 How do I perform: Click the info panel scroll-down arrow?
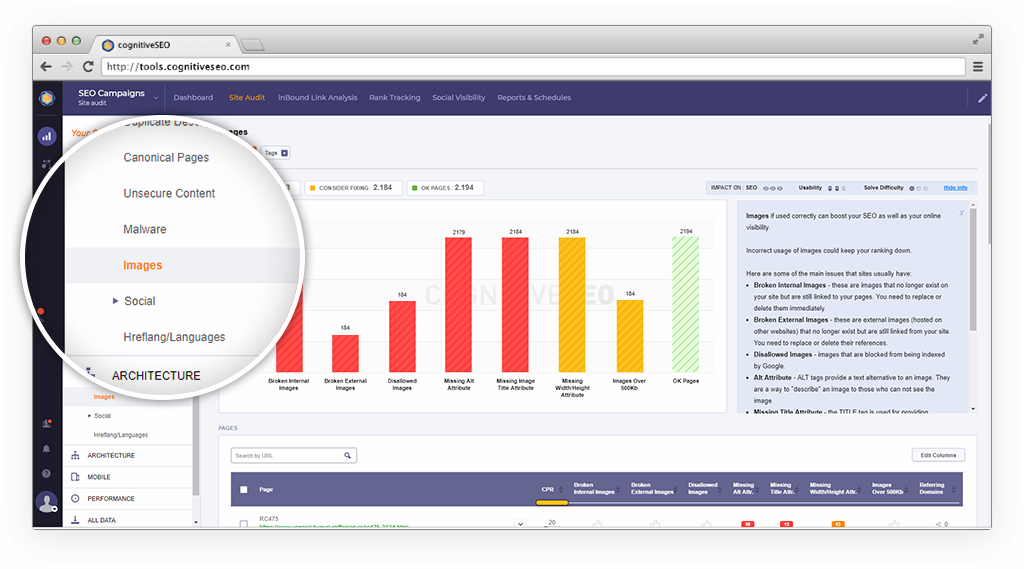(x=973, y=409)
